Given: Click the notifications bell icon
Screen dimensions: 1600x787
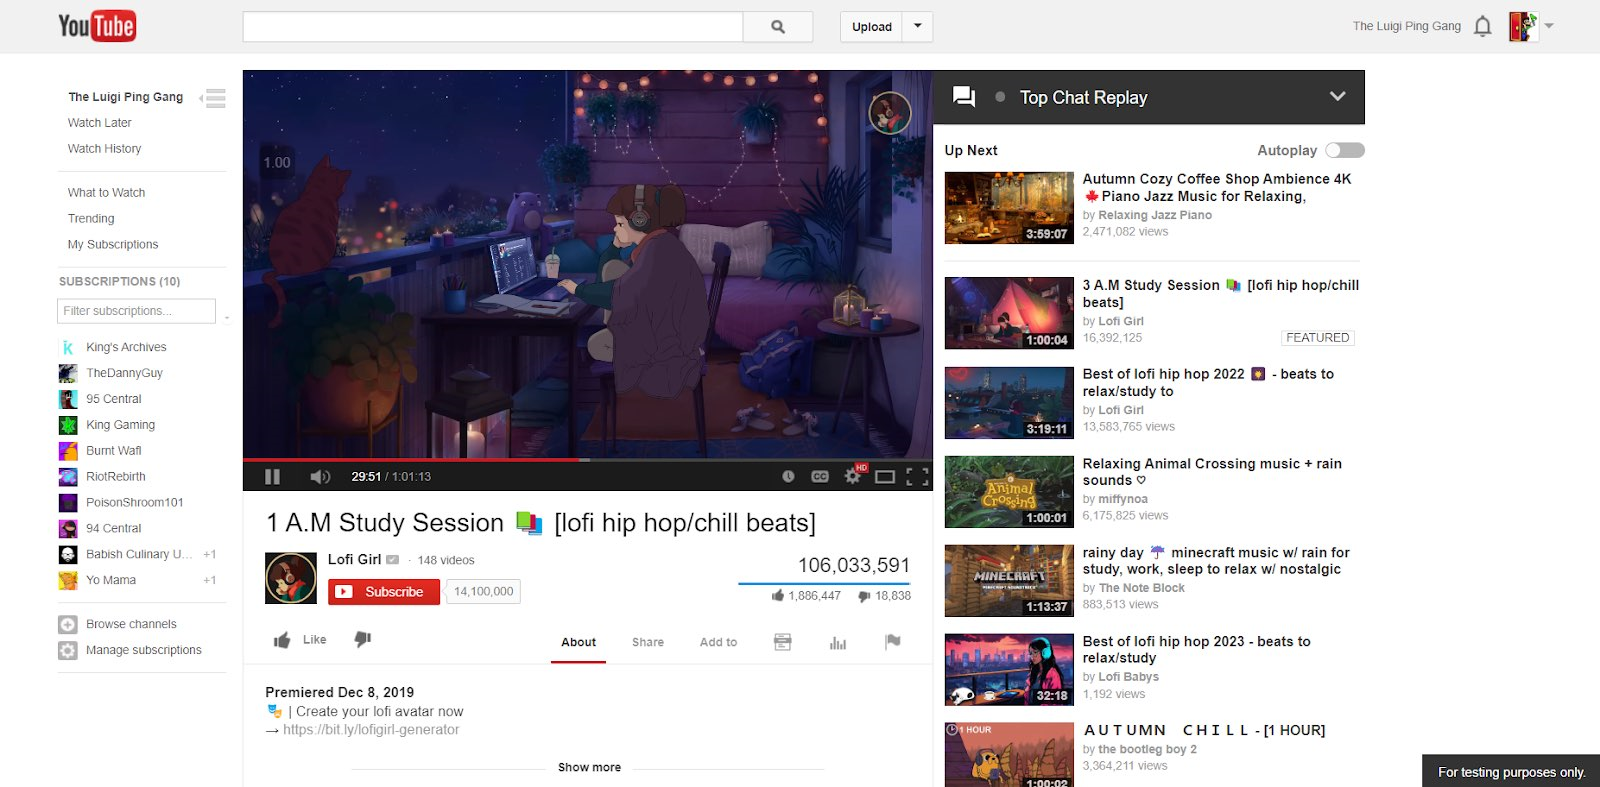Looking at the screenshot, I should (x=1483, y=26).
